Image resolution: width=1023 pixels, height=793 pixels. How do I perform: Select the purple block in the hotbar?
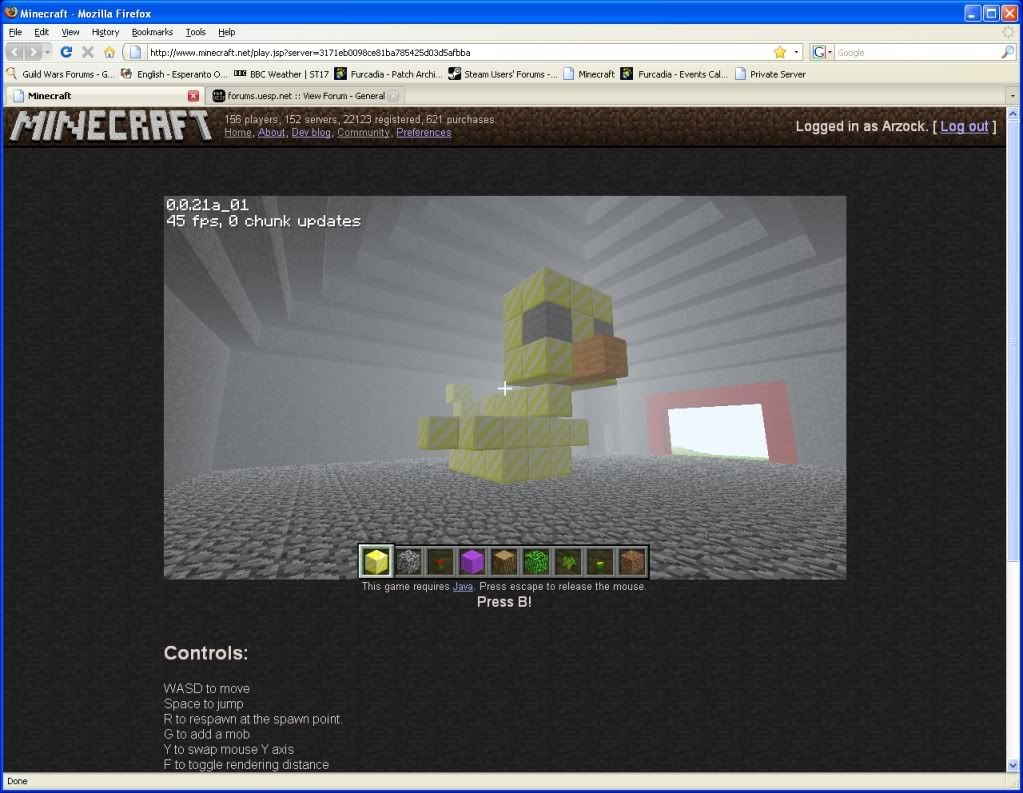472,561
